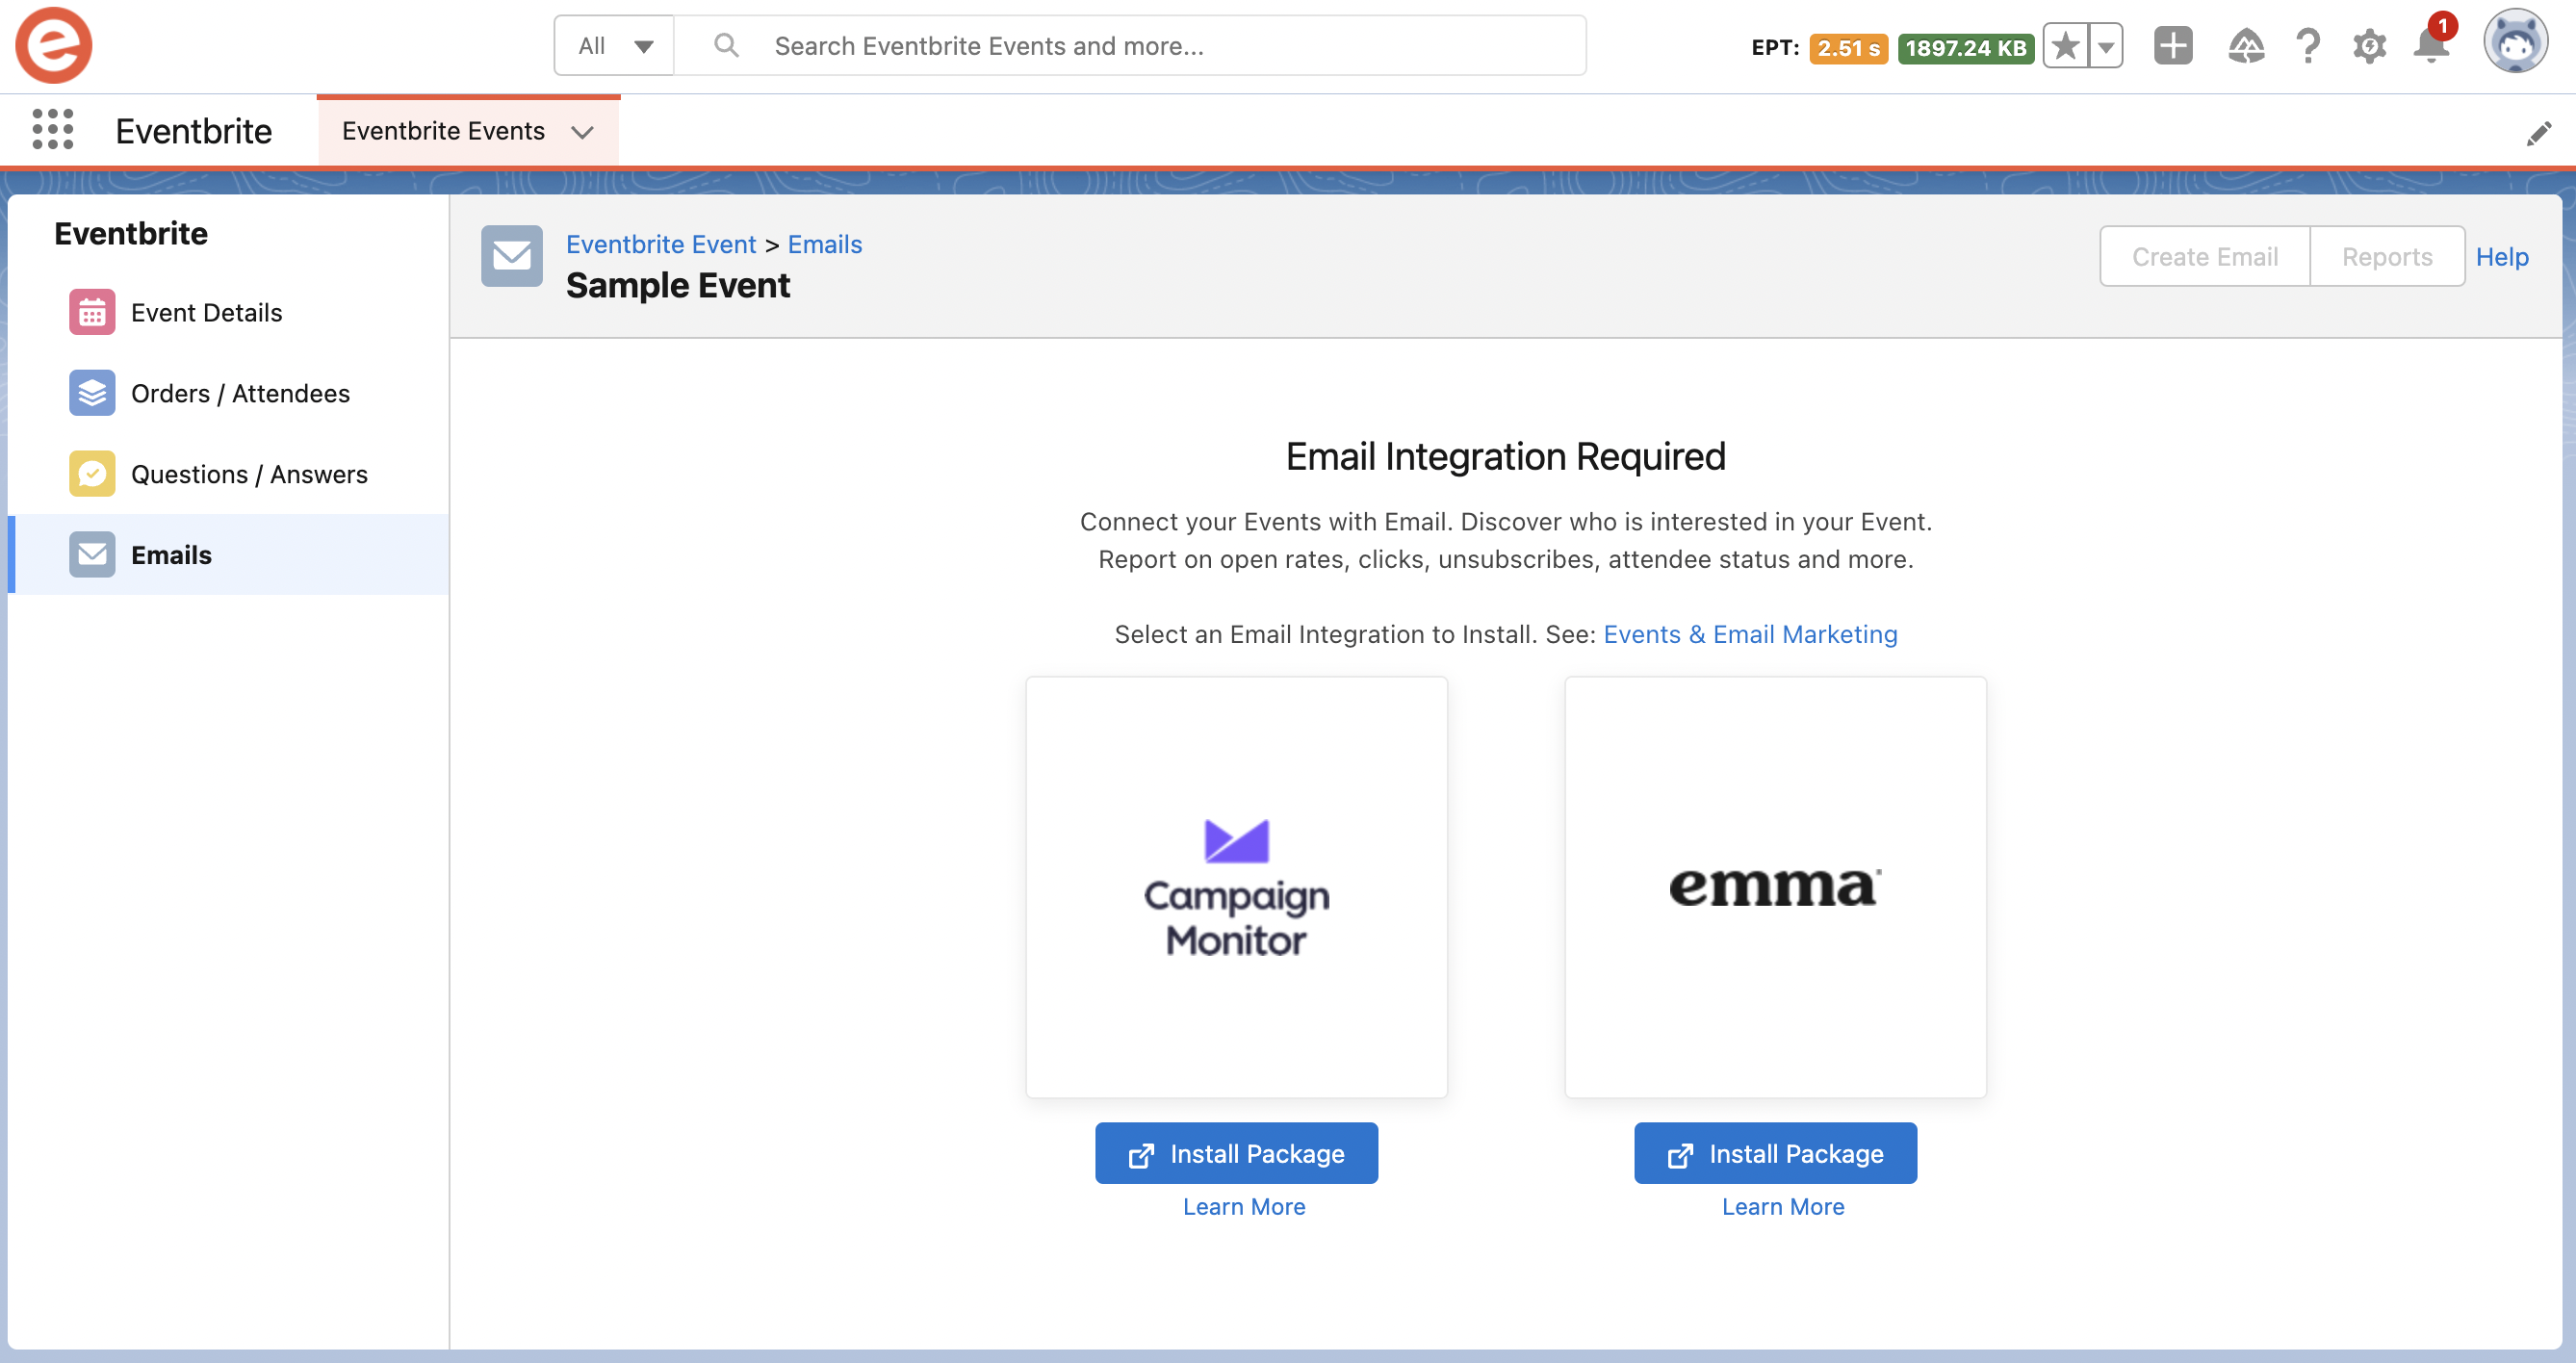Click the edit navigation pencil icon
Screen dimensions: 2576x1363
(x=2538, y=133)
